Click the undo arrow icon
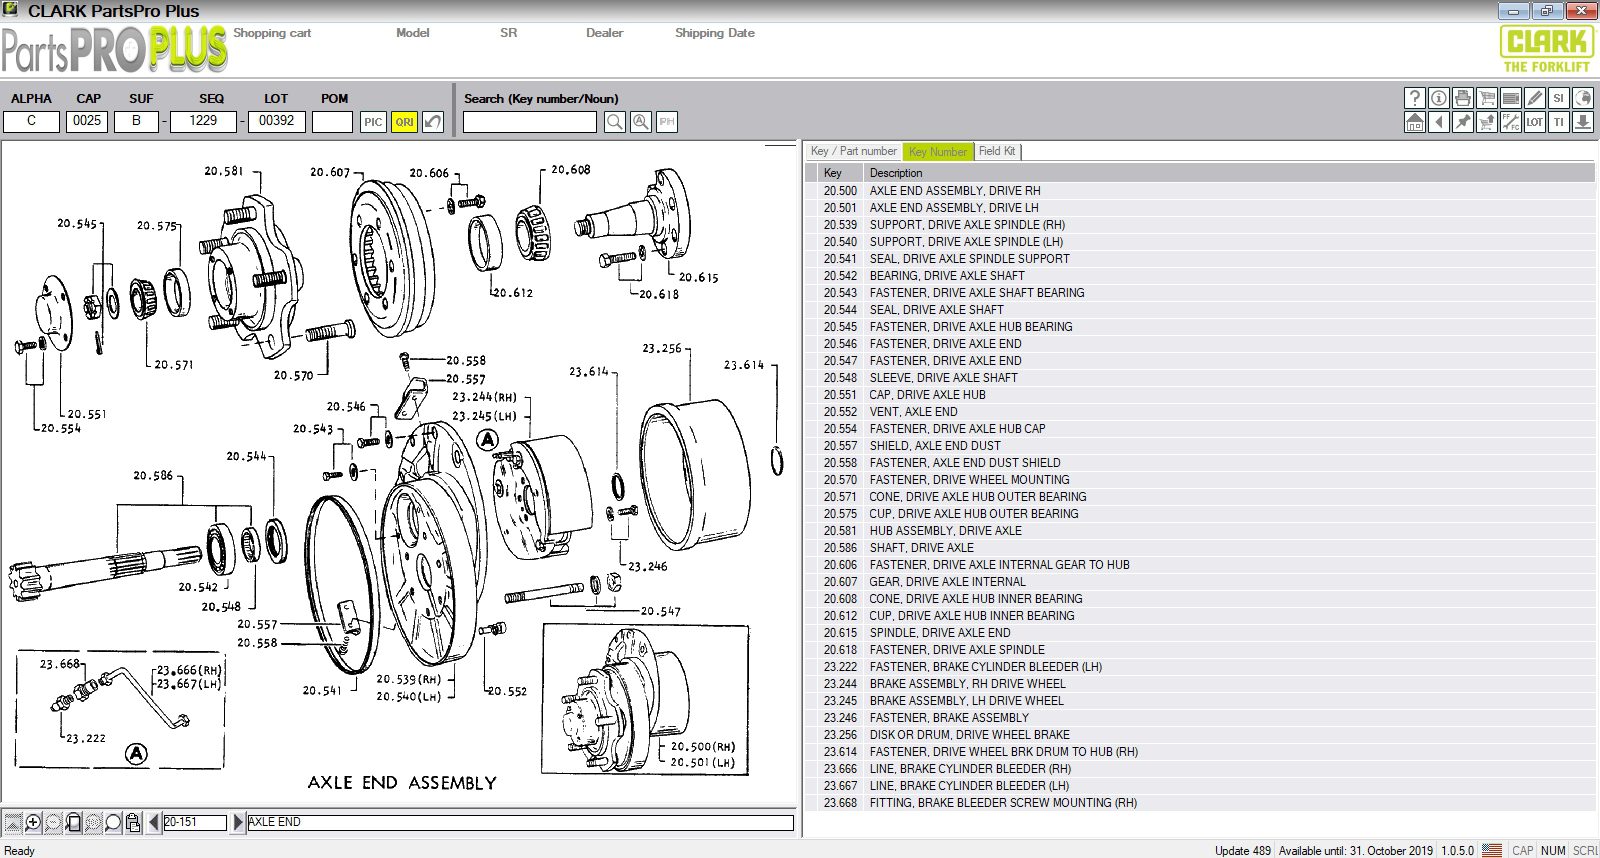This screenshot has width=1600, height=858. pyautogui.click(x=433, y=122)
